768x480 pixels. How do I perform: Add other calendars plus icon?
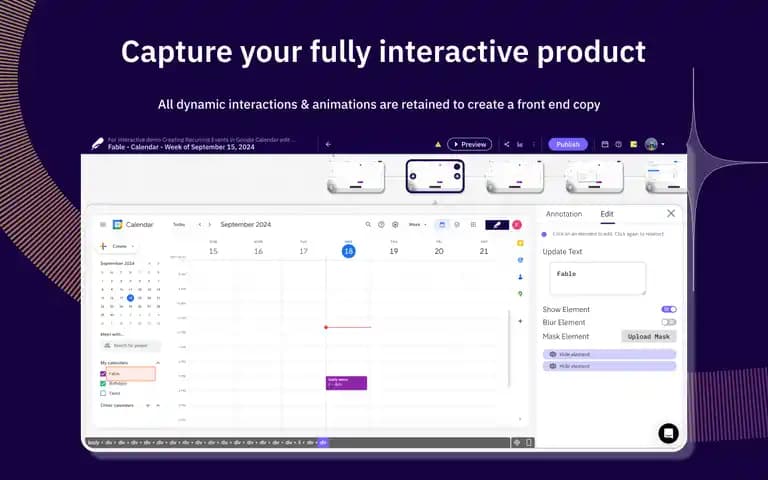(148, 405)
